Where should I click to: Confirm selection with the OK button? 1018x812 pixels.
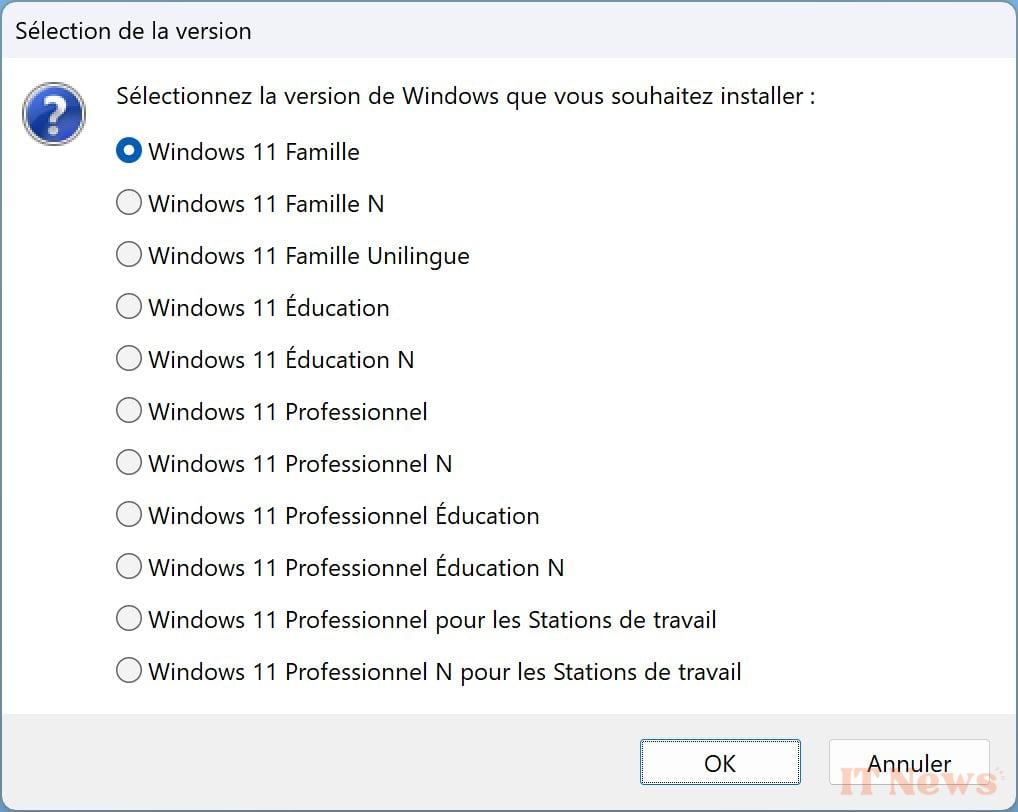(720, 763)
